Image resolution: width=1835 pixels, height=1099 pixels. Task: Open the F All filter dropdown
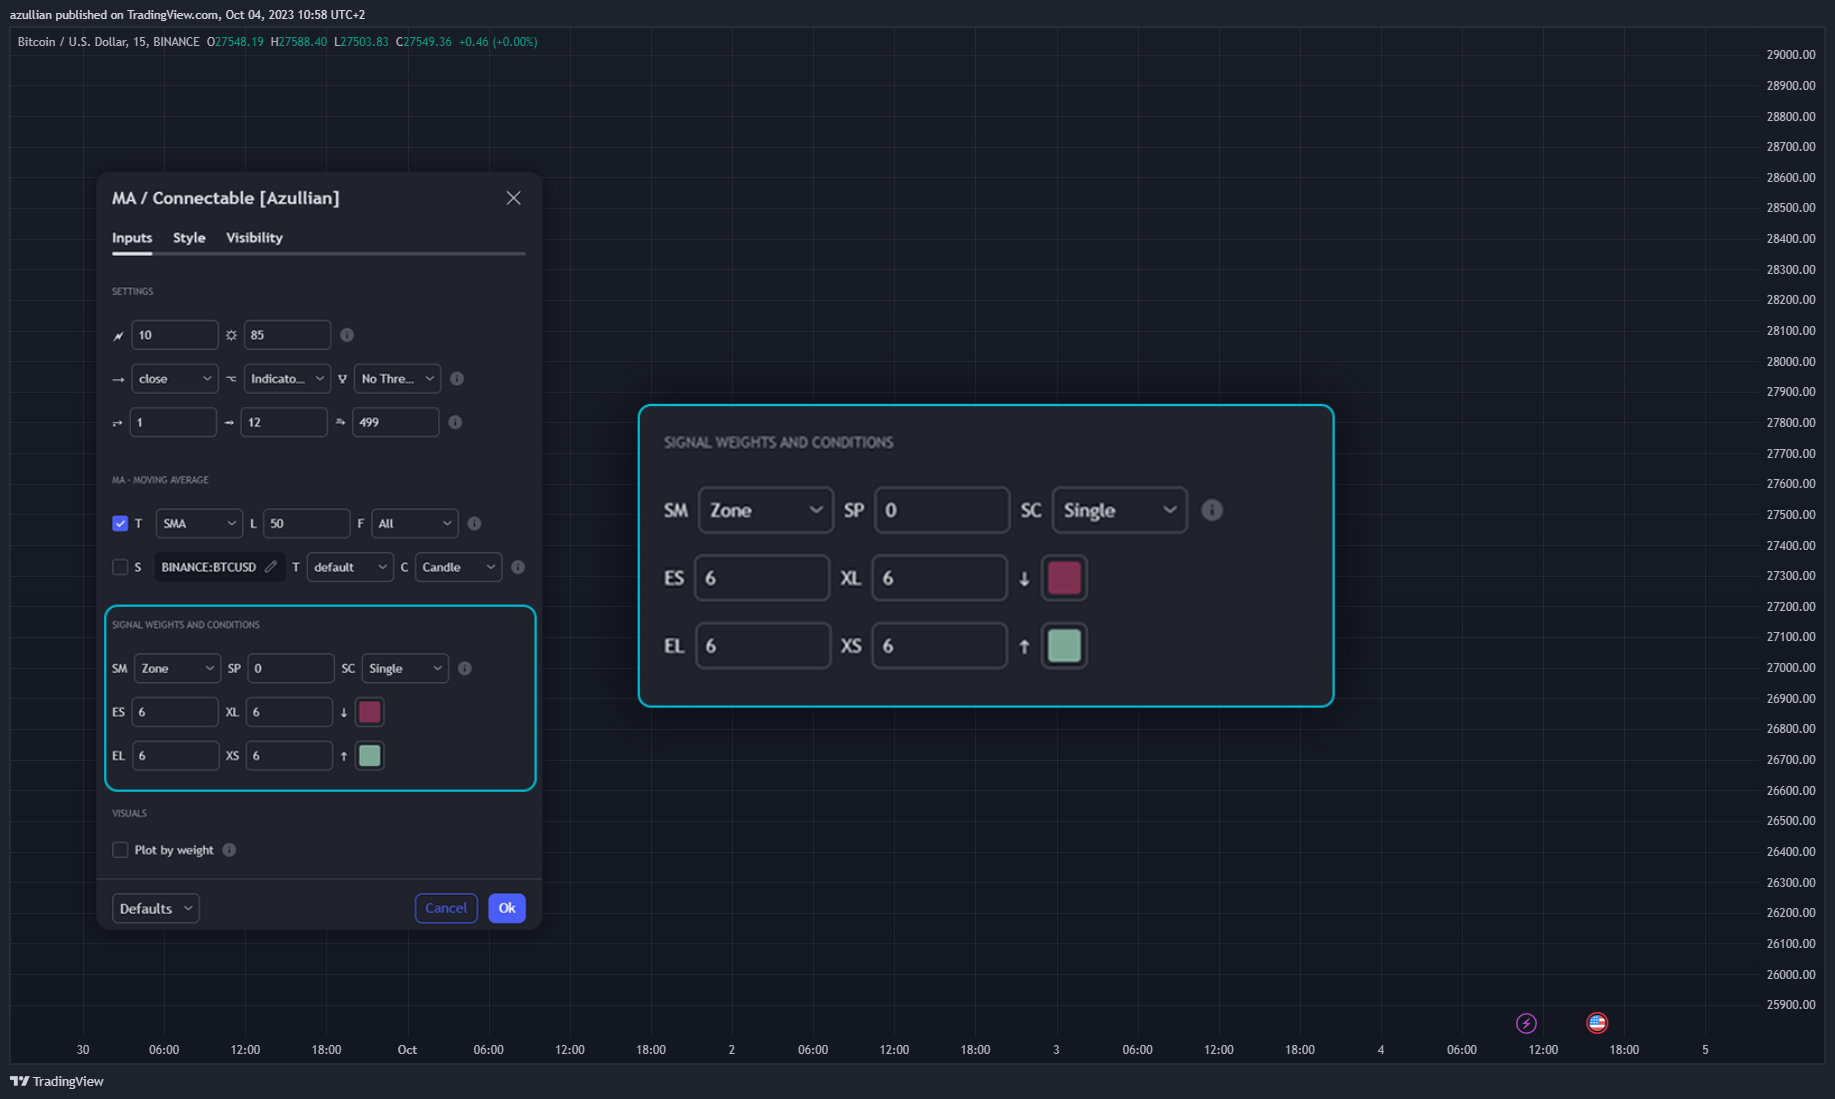[x=415, y=523]
